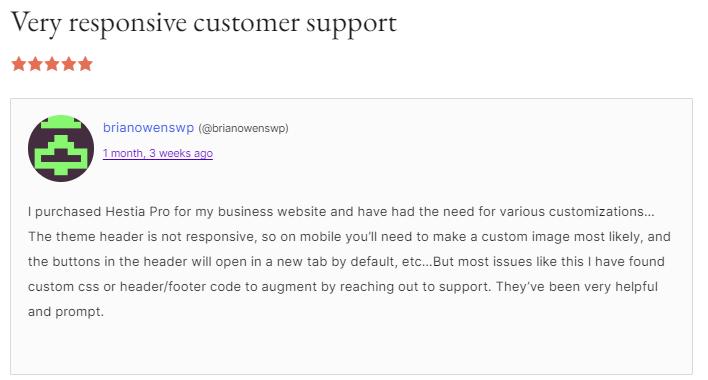The width and height of the screenshot is (708, 380).
Task: Open the '1 month, 3 weeks ago' permalink
Action: [x=158, y=153]
